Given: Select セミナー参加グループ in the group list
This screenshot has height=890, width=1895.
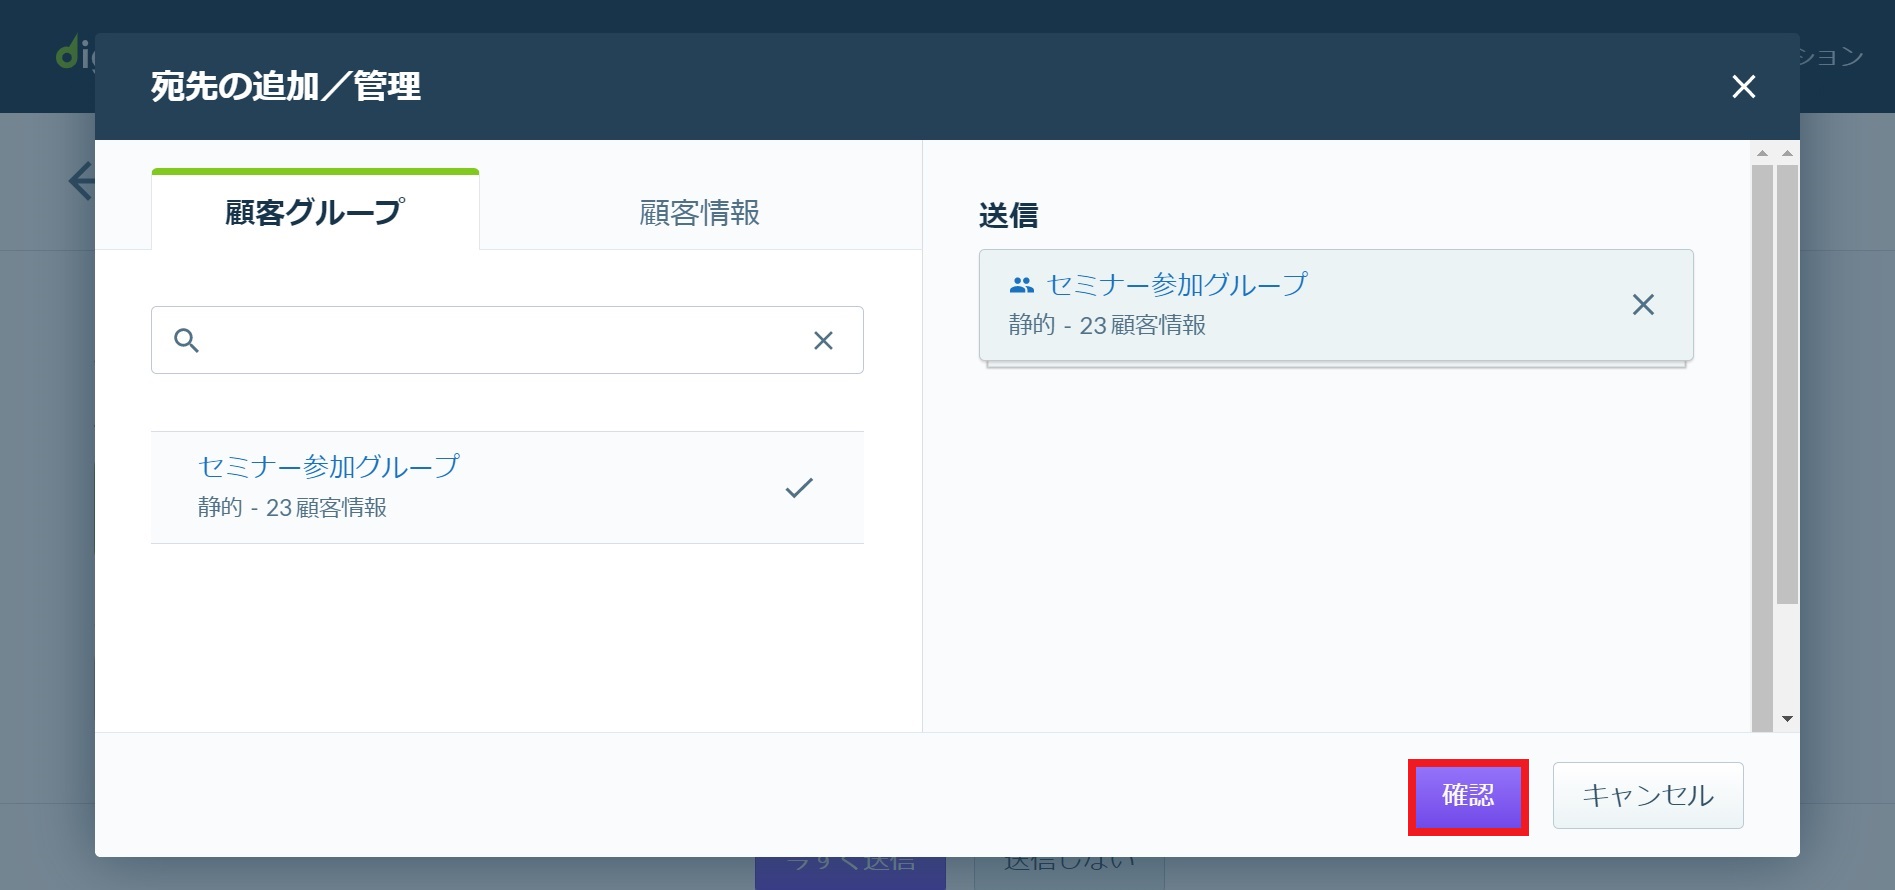Looking at the screenshot, I should 507,487.
